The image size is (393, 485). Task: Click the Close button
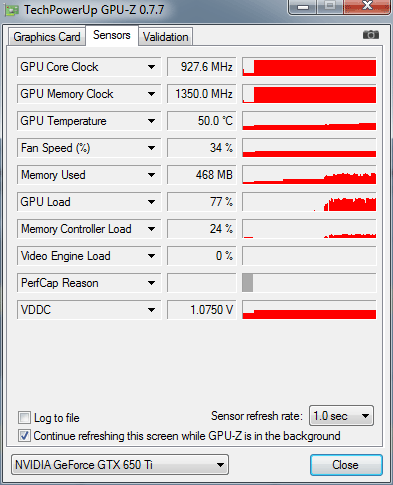(346, 465)
